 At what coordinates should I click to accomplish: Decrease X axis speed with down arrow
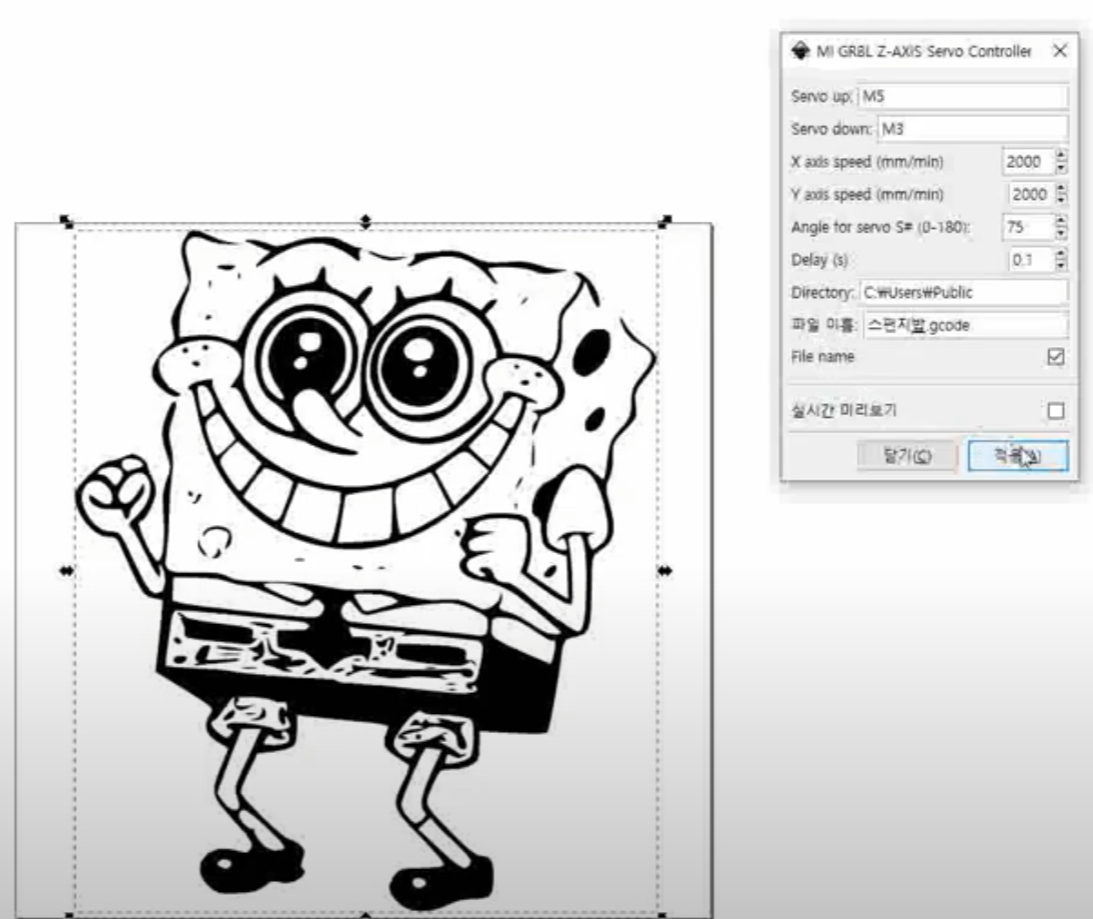pos(1061,168)
